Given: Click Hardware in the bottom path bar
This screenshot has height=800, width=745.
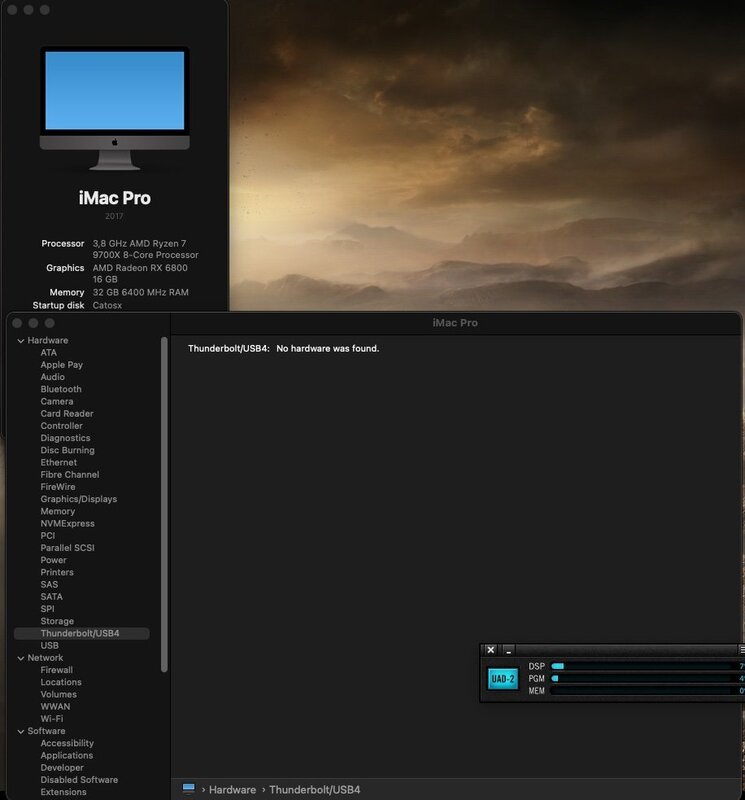Looking at the screenshot, I should [x=232, y=790].
